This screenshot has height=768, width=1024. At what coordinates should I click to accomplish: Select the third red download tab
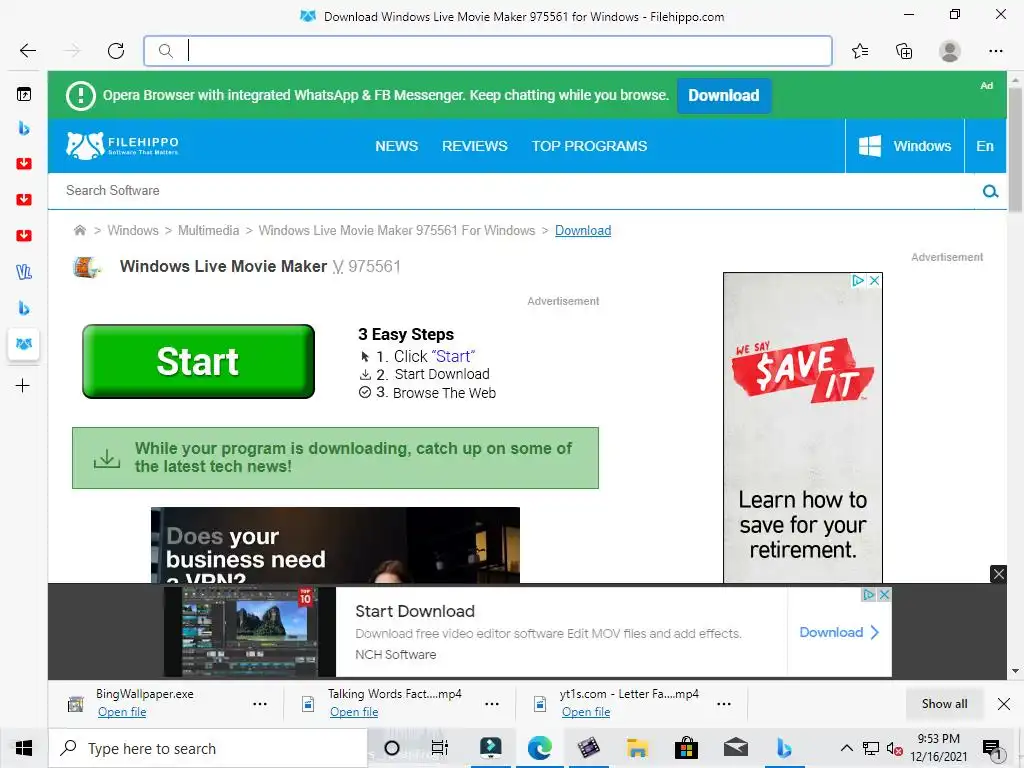(x=24, y=235)
